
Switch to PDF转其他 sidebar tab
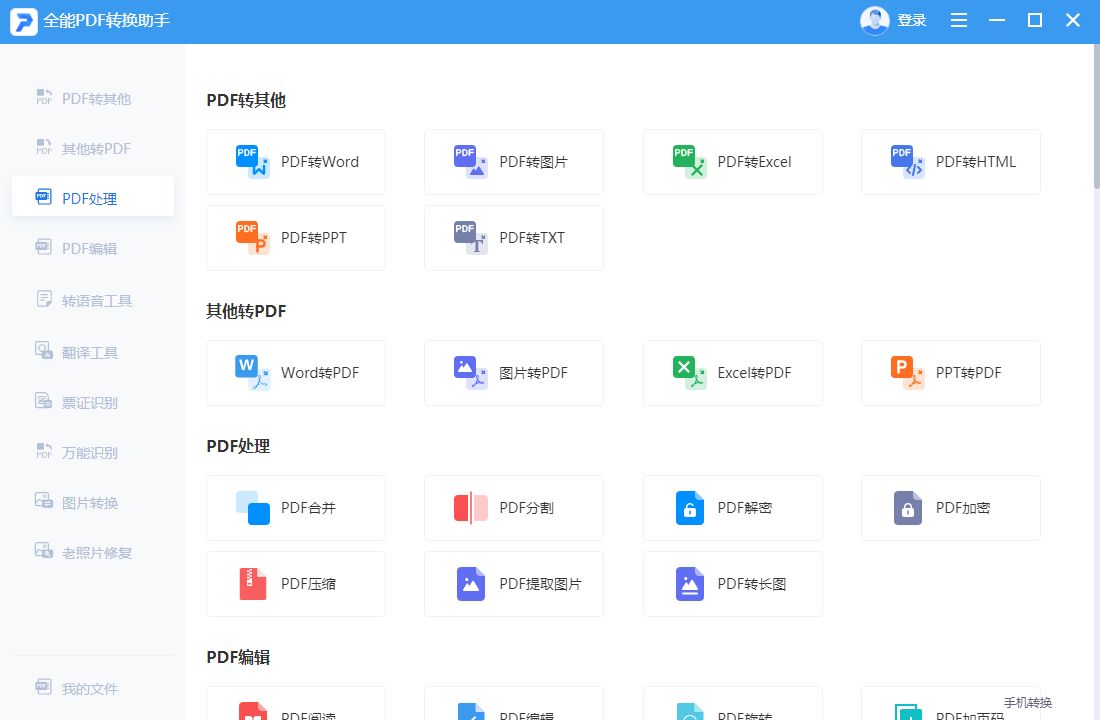(x=93, y=98)
